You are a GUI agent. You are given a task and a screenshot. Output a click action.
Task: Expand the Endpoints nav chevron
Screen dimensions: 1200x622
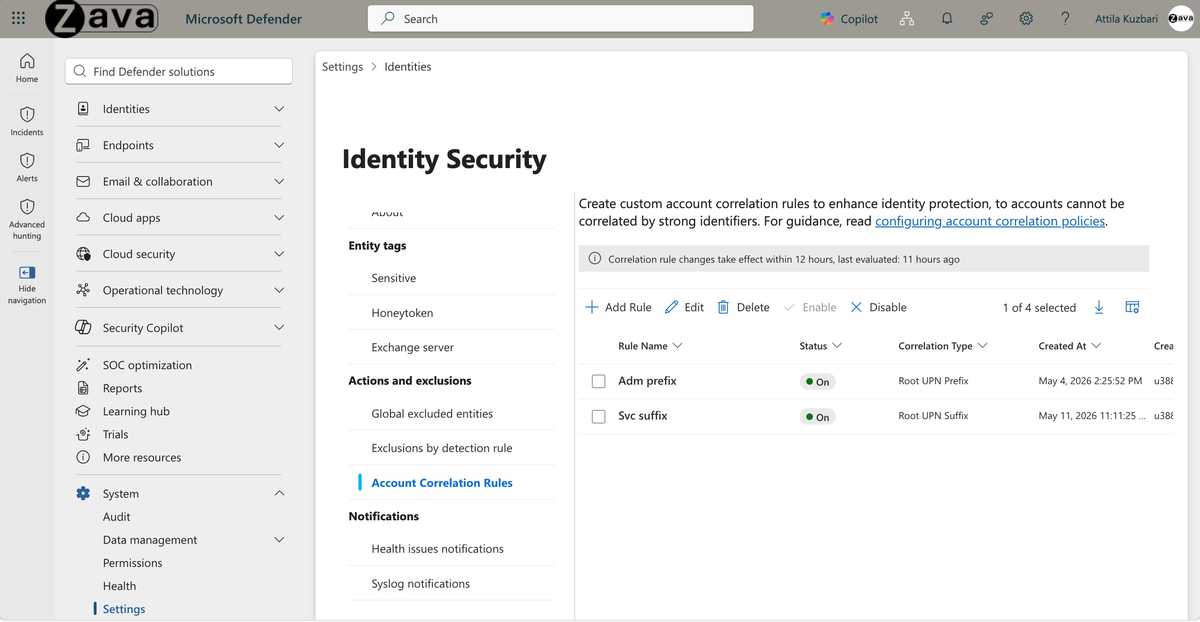[x=279, y=145]
